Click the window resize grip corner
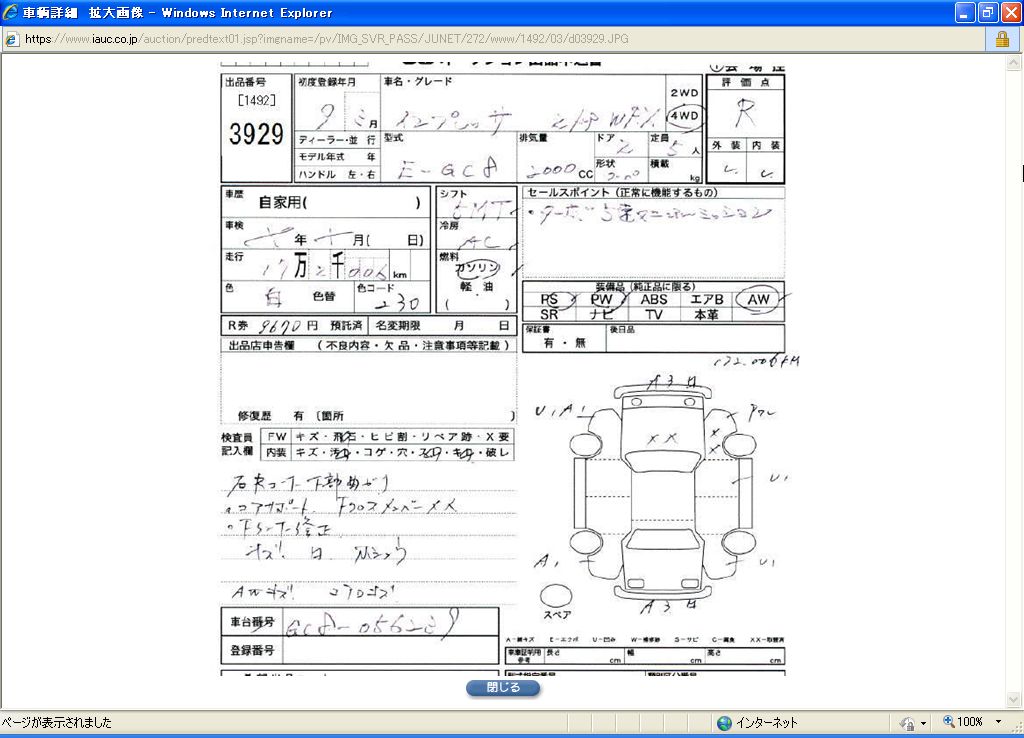1024x738 pixels. pos(1016,730)
